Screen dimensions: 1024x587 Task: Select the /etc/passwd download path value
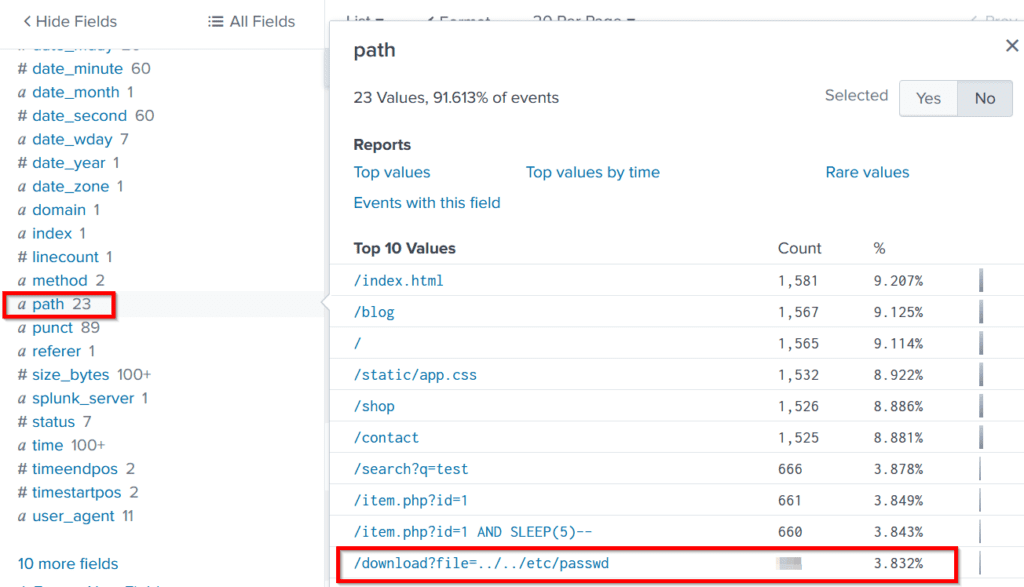tap(481, 564)
